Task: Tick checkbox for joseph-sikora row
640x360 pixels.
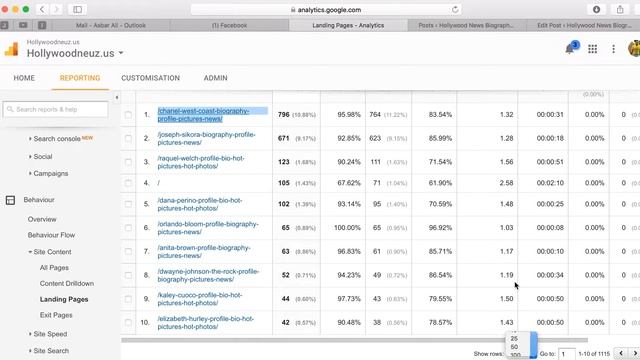Action: tap(128, 138)
